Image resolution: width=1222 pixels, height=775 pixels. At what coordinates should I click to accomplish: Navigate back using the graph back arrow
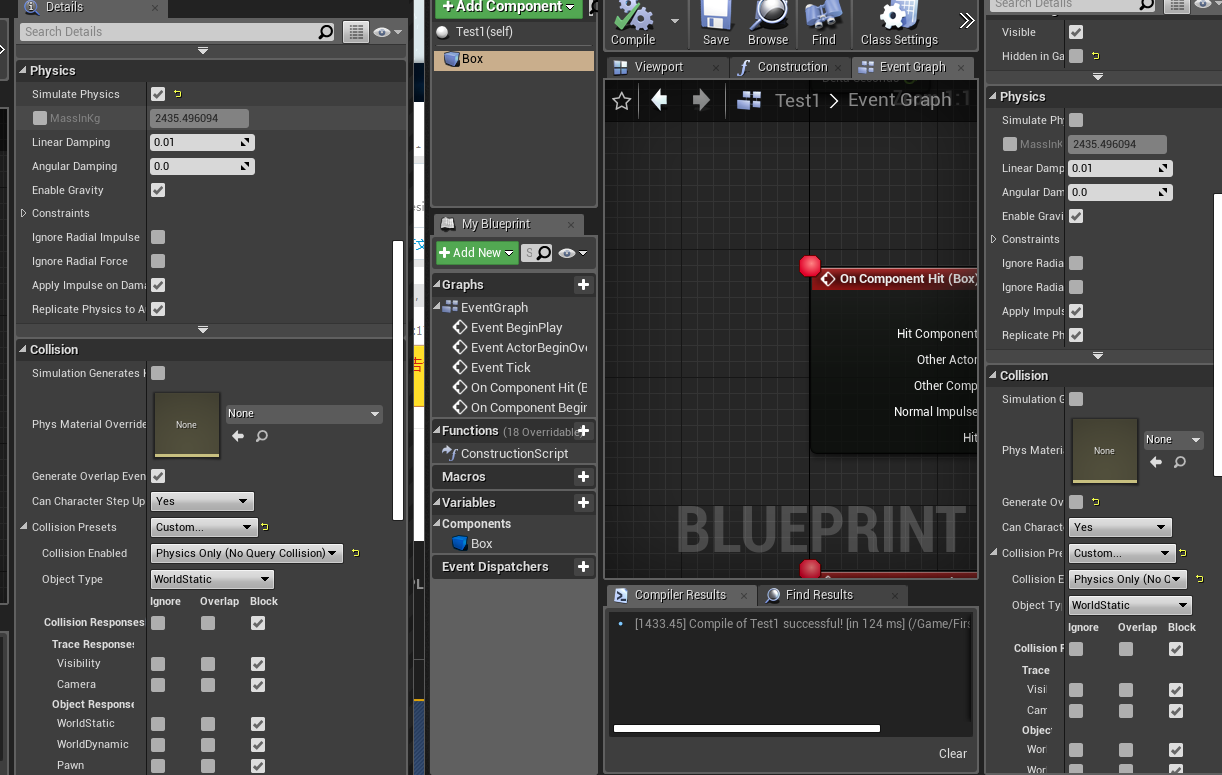click(657, 100)
